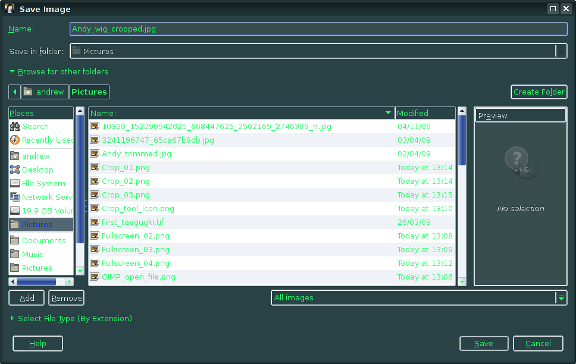576x364 pixels.
Task: Click the Name column sort arrow
Action: [388, 112]
